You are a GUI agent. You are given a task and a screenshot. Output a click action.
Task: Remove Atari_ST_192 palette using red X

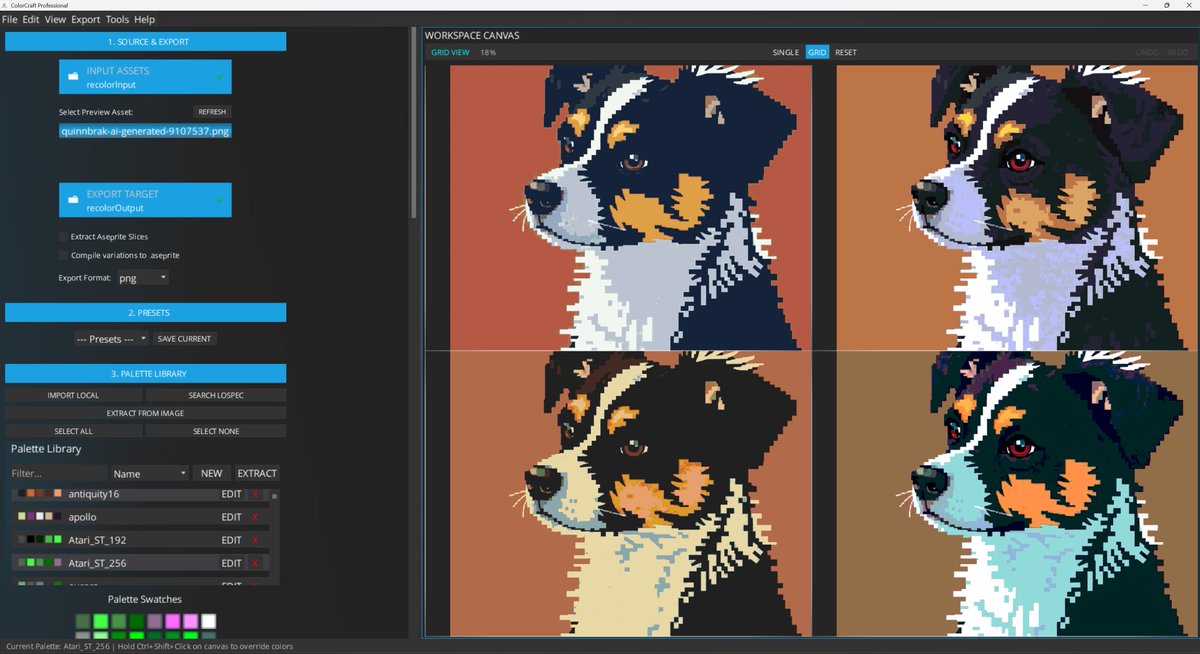(255, 540)
